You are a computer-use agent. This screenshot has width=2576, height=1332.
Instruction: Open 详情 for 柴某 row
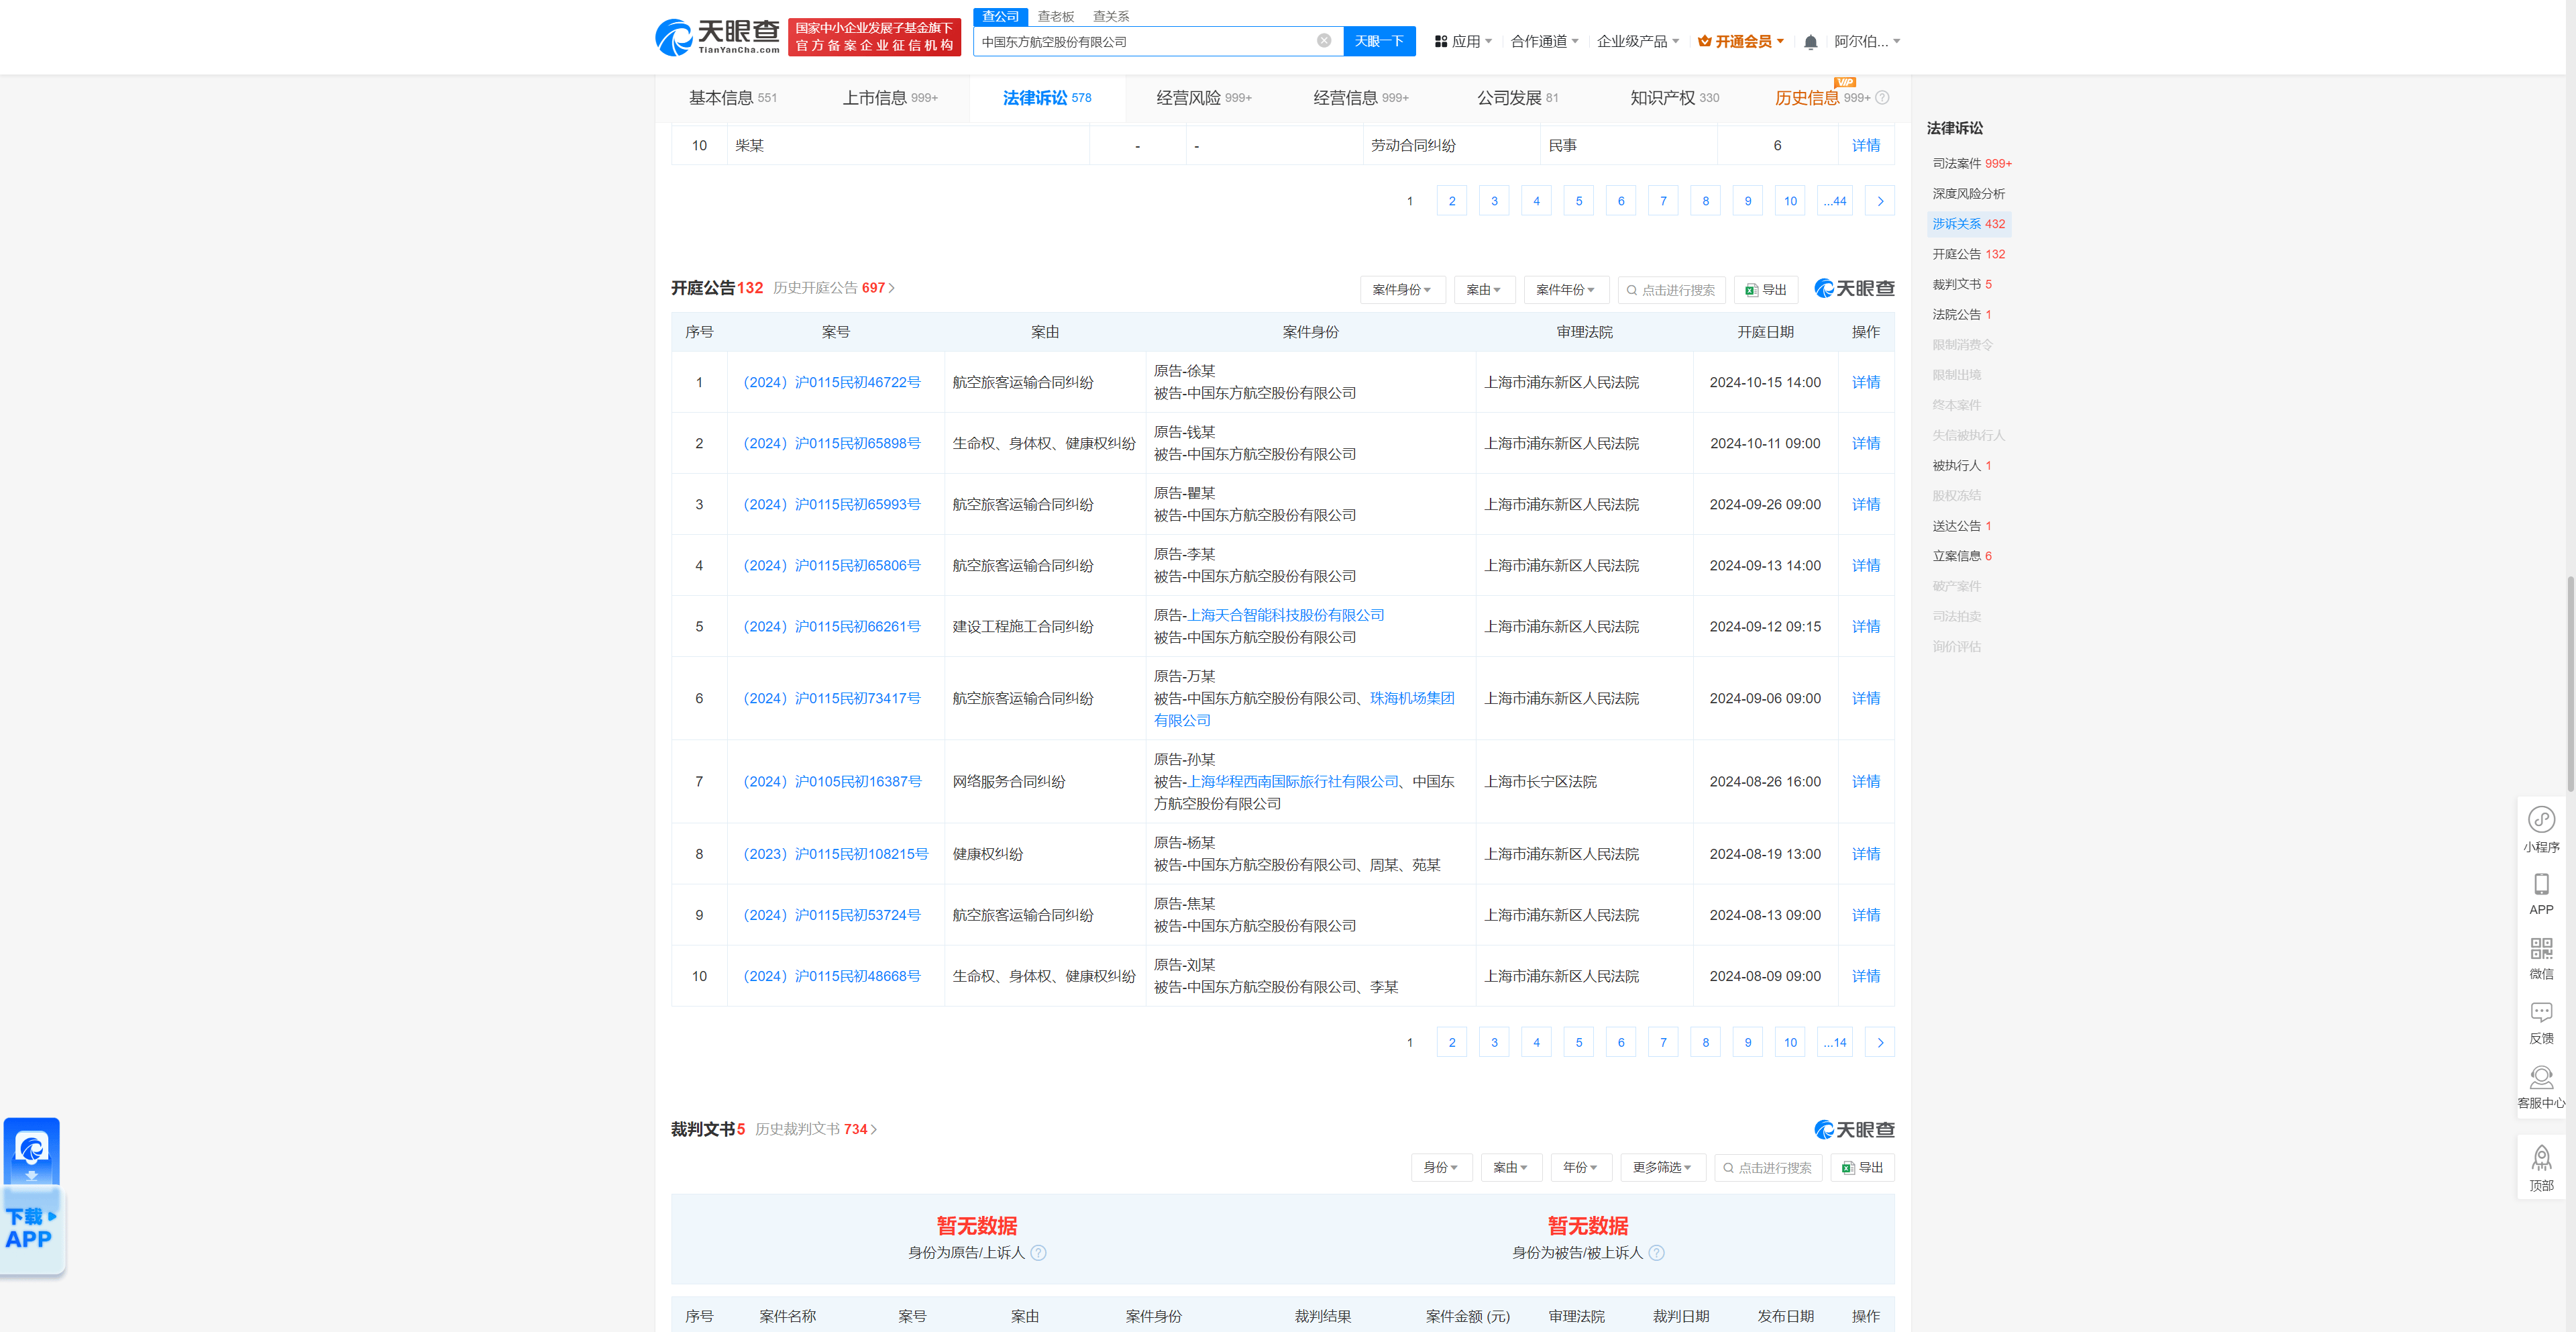pos(1866,145)
